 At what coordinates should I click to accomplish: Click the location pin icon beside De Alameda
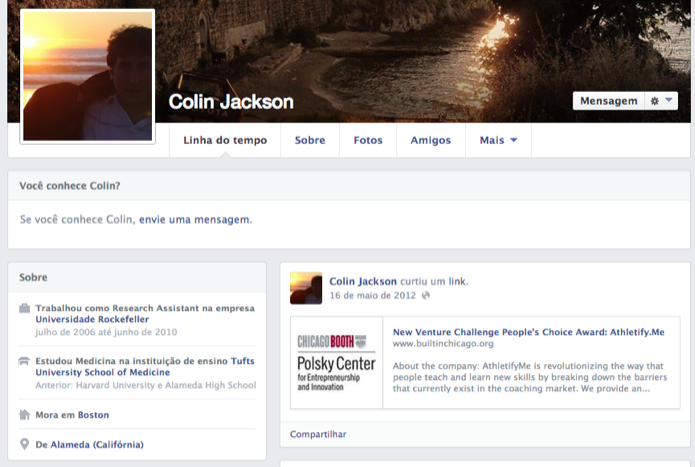pyautogui.click(x=24, y=444)
